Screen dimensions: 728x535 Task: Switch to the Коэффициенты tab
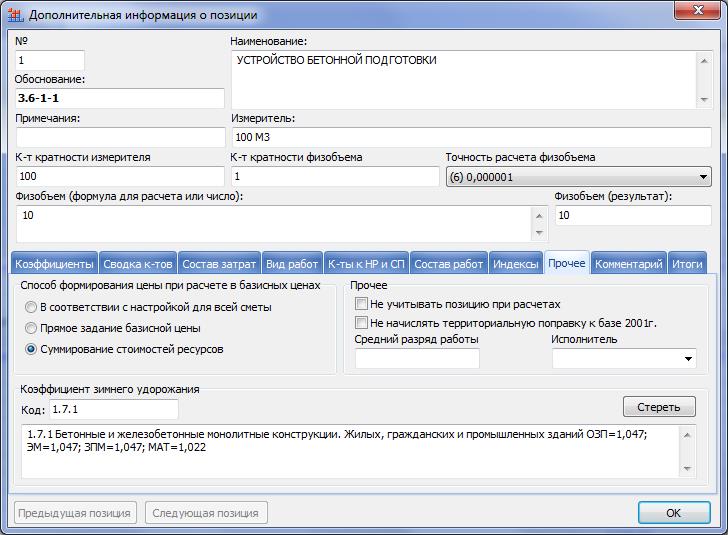click(54, 264)
